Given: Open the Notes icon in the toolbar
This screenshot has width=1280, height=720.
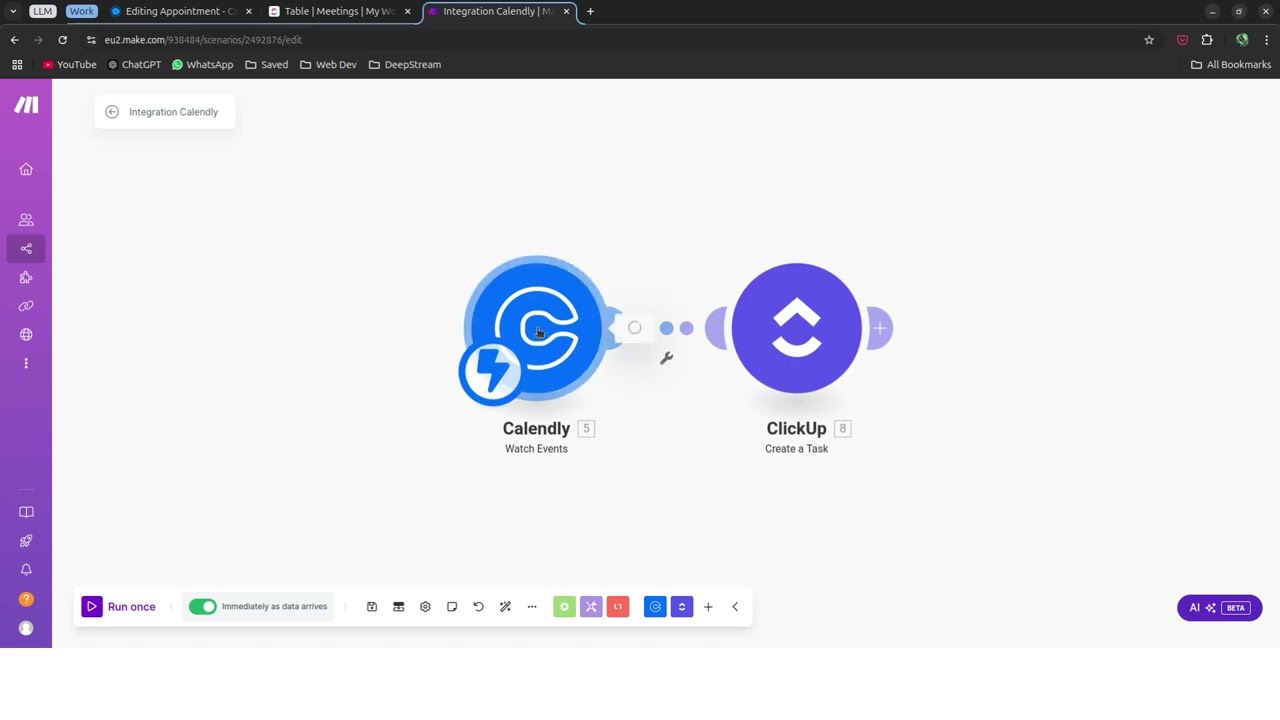Looking at the screenshot, I should [452, 607].
